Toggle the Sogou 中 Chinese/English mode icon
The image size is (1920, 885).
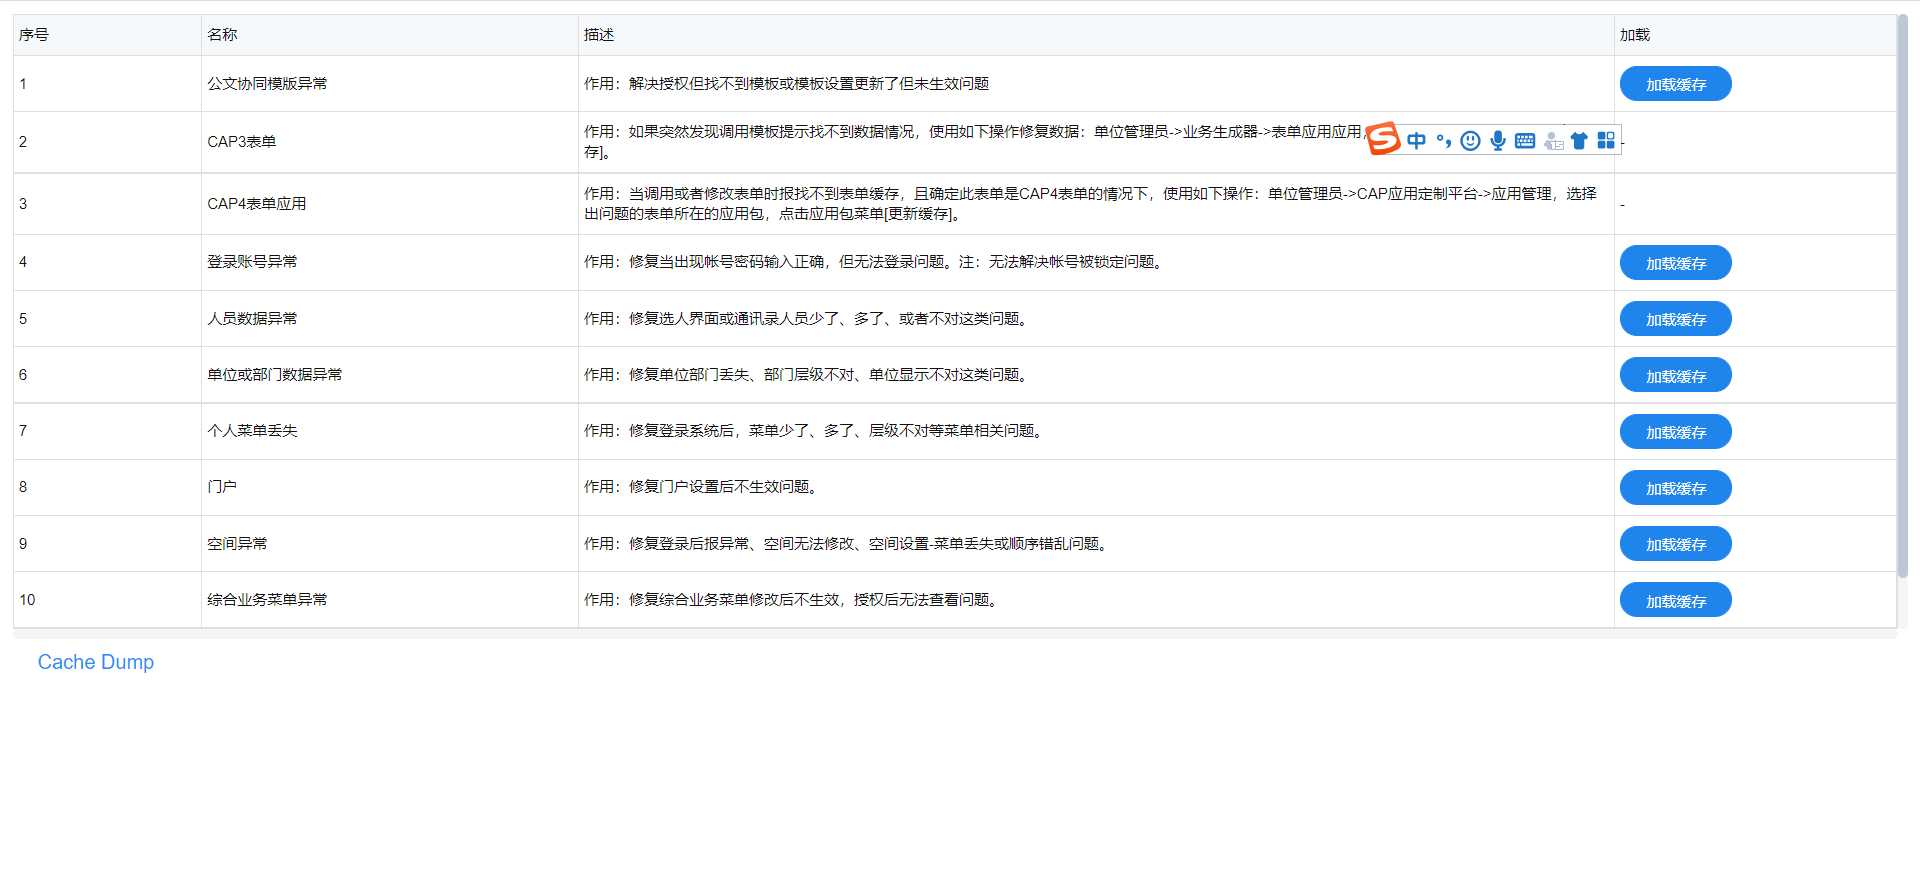point(1416,141)
